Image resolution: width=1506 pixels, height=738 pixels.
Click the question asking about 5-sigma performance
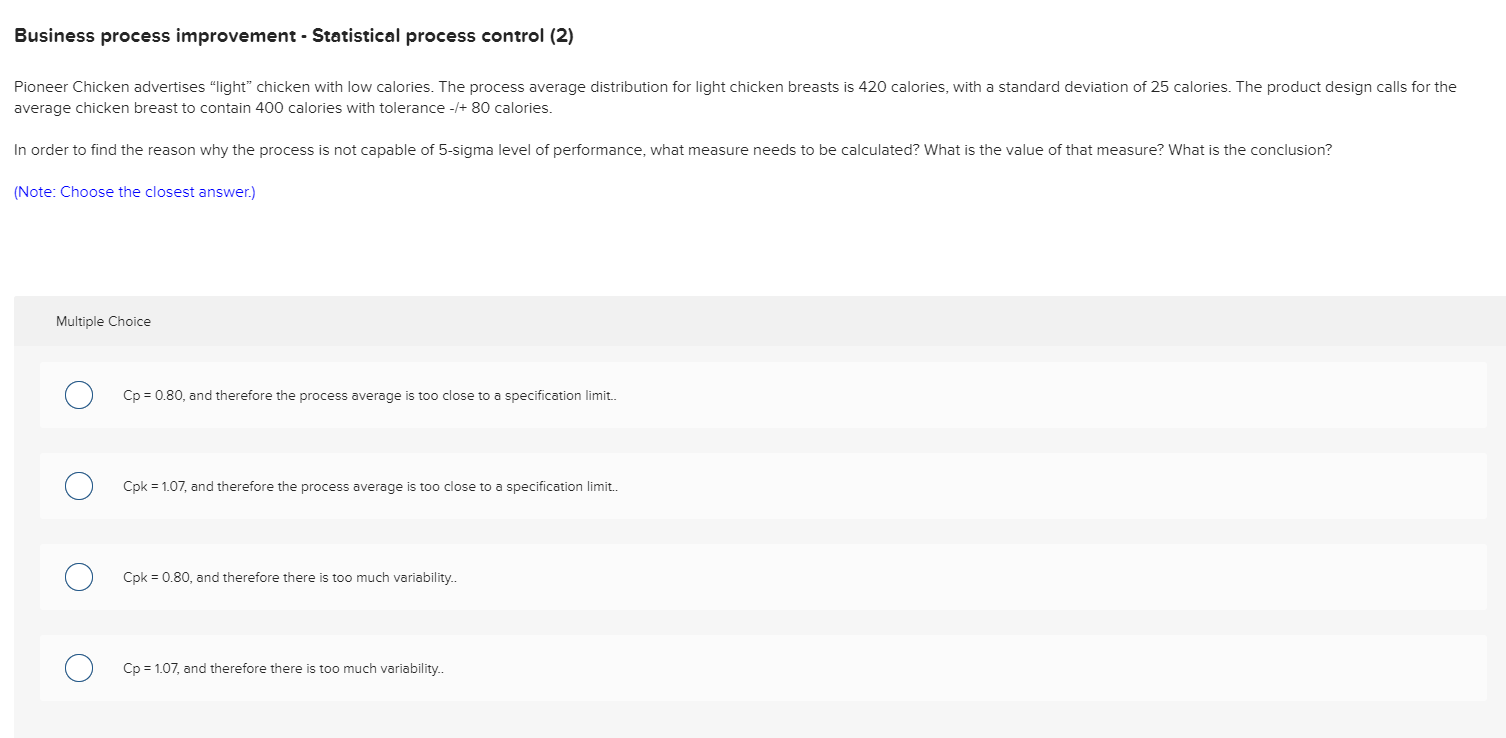click(x=672, y=149)
